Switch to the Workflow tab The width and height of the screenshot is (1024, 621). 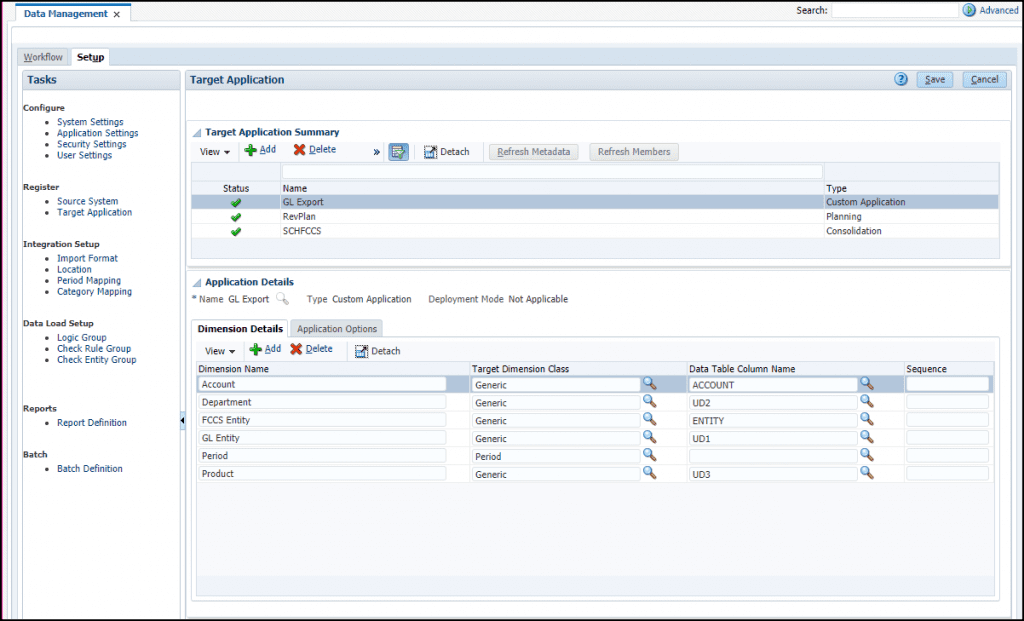[43, 57]
